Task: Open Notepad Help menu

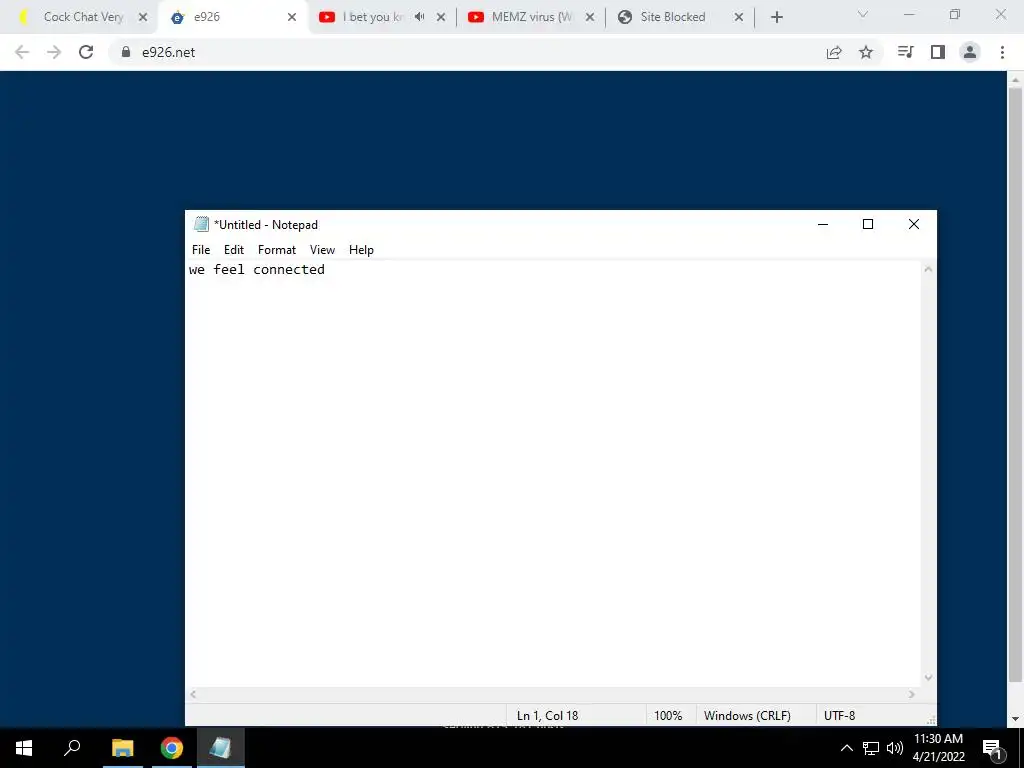Action: click(361, 249)
